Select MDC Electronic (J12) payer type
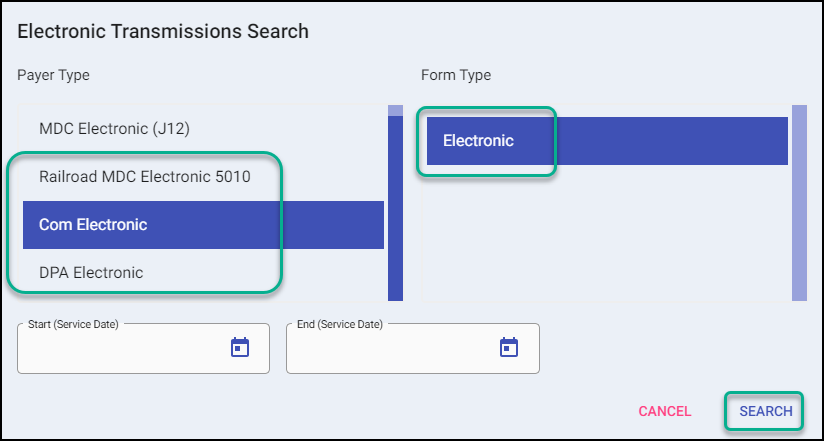The height and width of the screenshot is (441, 824). tap(114, 129)
